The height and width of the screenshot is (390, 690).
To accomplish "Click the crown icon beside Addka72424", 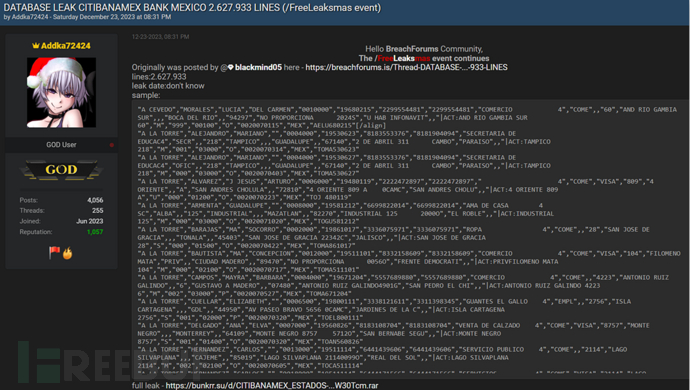I will click(x=36, y=46).
